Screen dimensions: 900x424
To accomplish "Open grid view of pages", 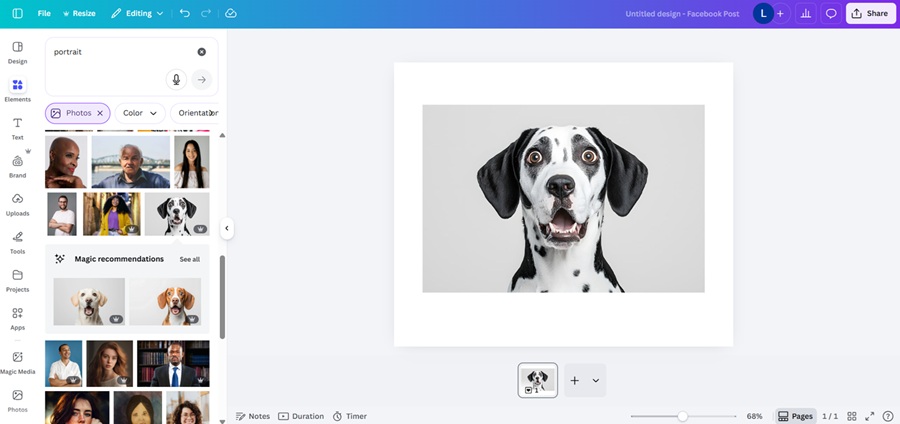I will pos(852,416).
